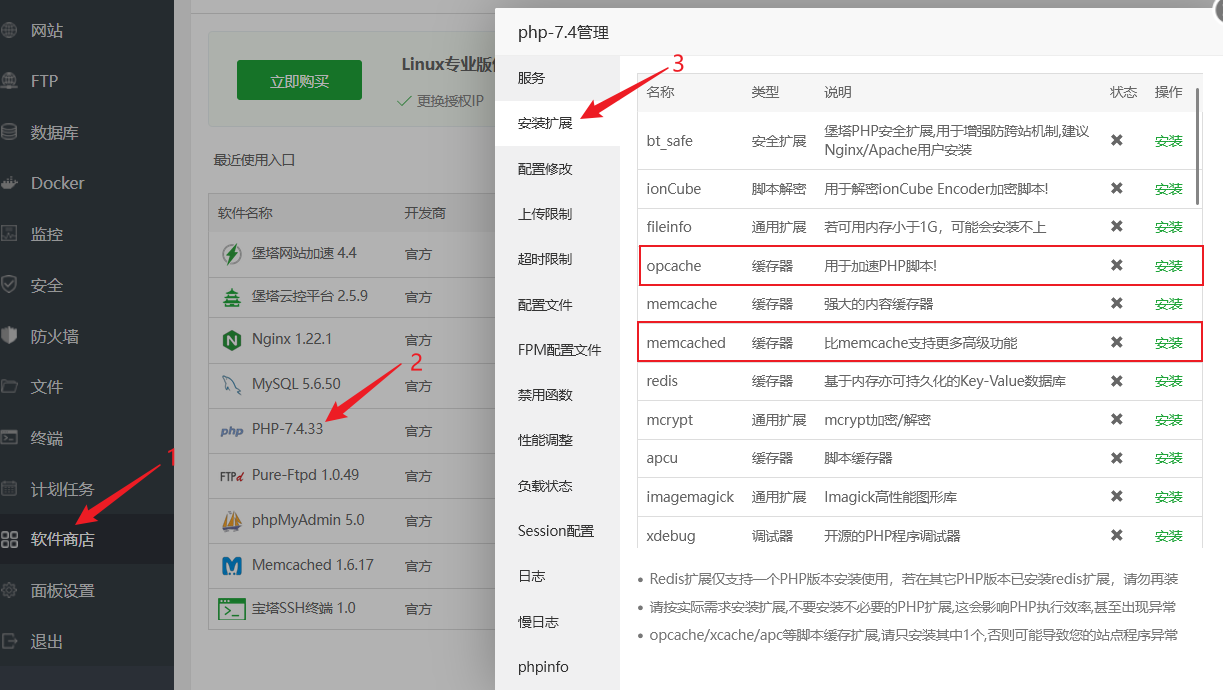
Task: Open the 上传限制 tab
Action: point(557,214)
